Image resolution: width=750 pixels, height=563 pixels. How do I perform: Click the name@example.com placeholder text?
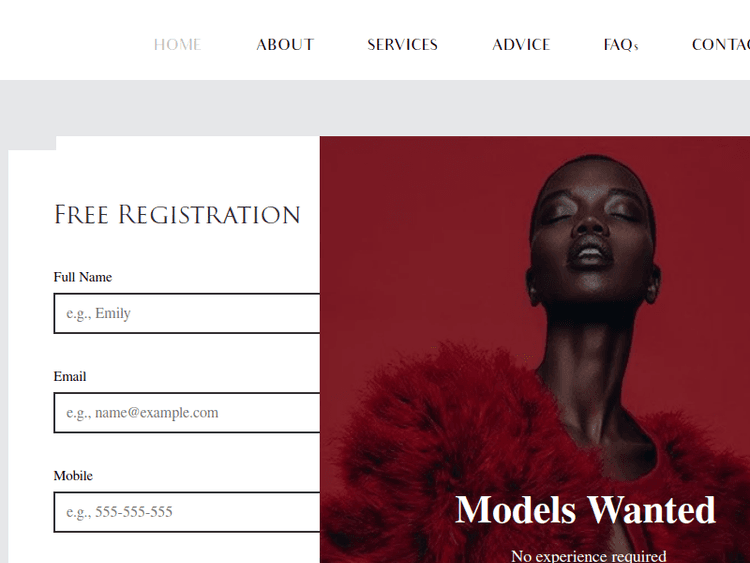tap(156, 412)
